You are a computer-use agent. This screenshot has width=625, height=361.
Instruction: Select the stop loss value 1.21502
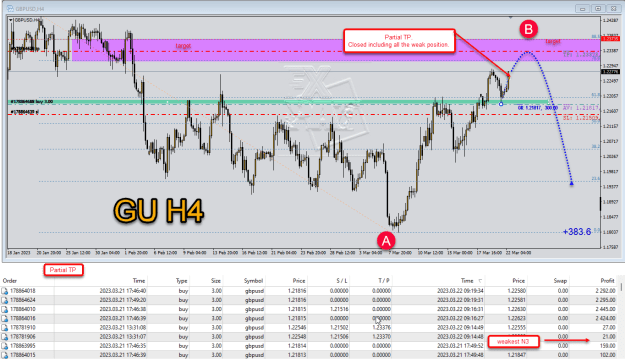coord(339,328)
